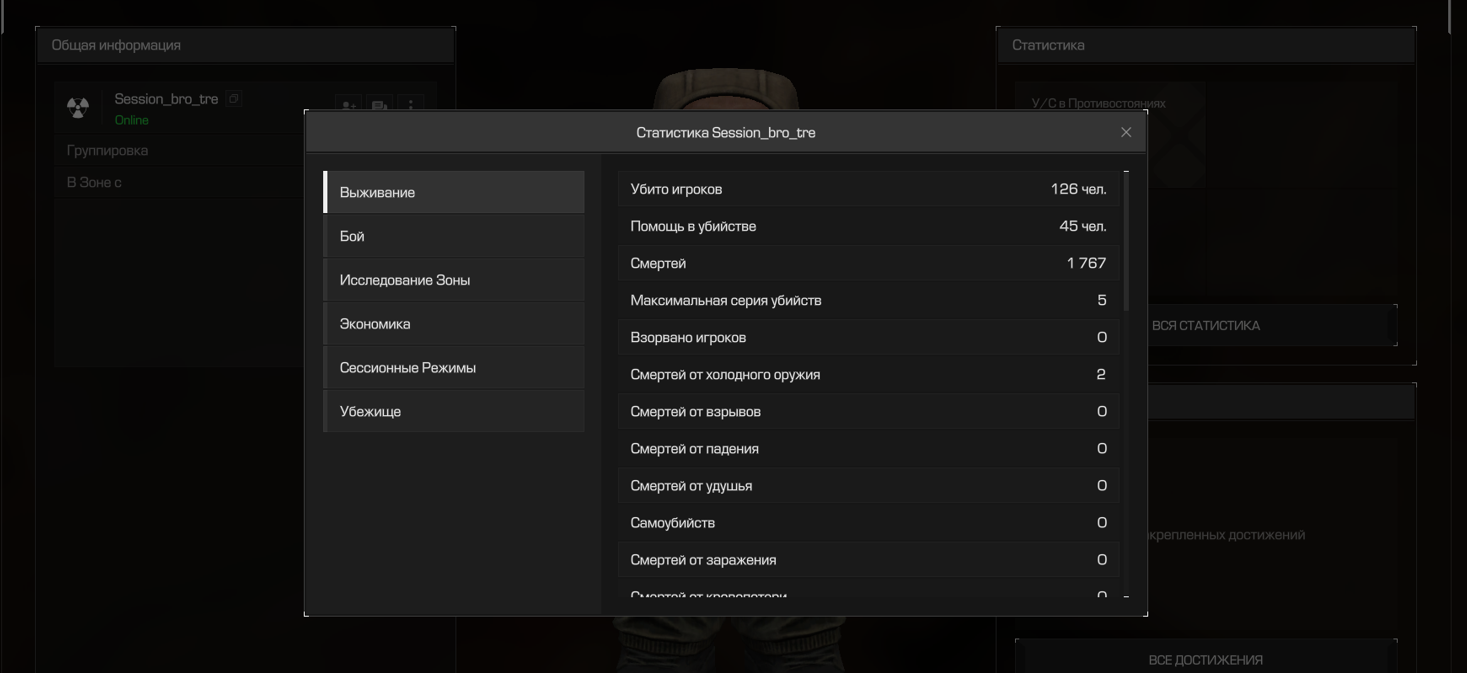Screen dimensions: 1467x673
Task: Click the statistics list scrollbar thumb
Action: pos(1126,240)
